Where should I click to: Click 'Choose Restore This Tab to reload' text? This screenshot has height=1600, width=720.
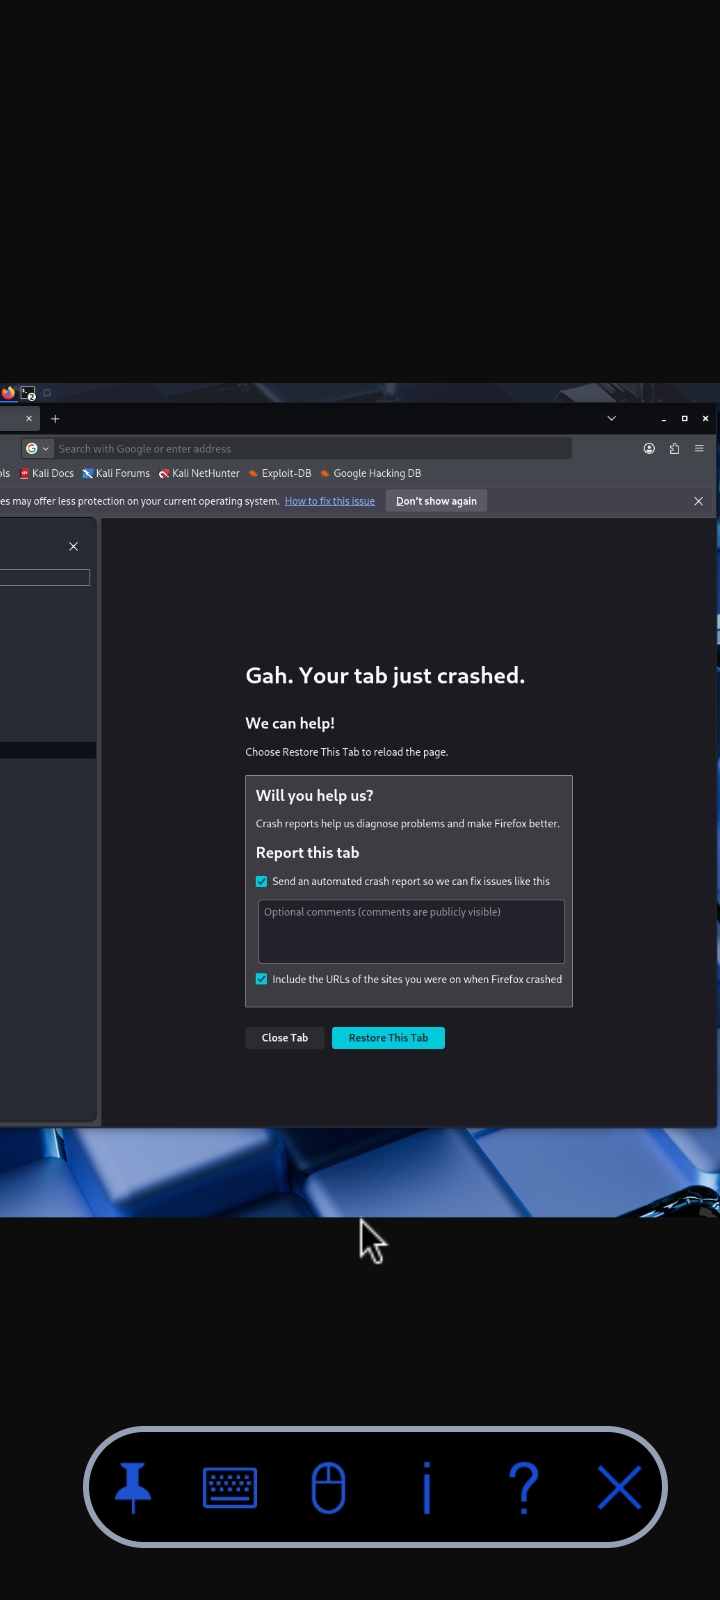[x=346, y=752]
